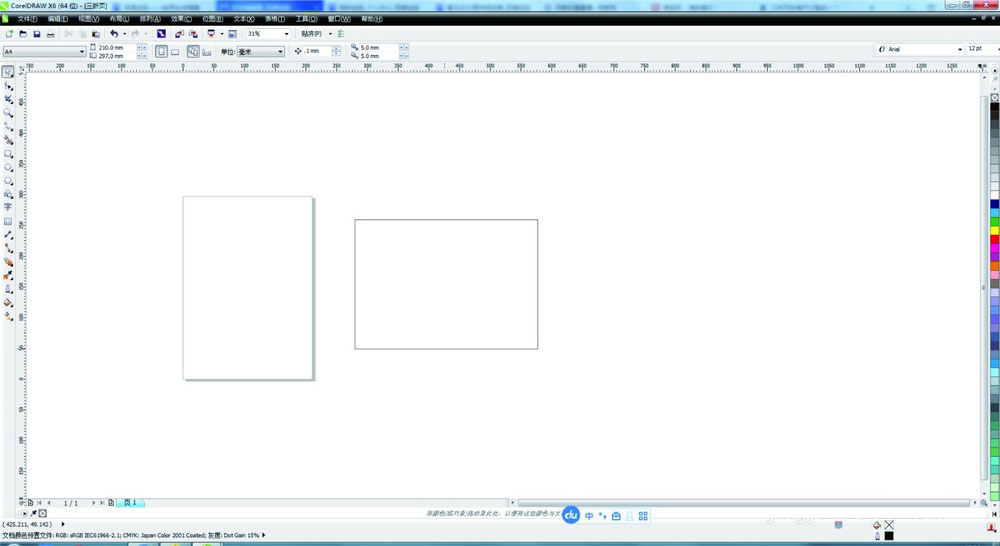Select the Table tool
The image size is (1000, 546).
coord(8,221)
